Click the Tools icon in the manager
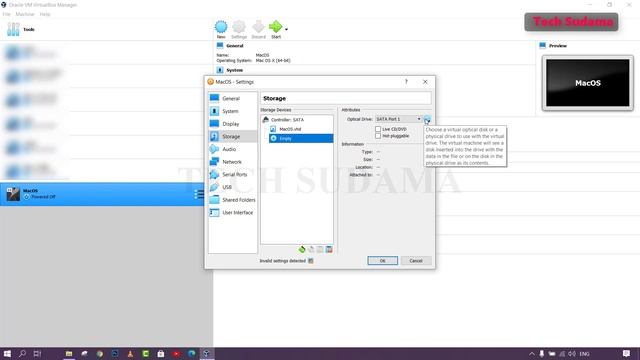This screenshot has height=360, width=640. pyautogui.click(x=13, y=29)
